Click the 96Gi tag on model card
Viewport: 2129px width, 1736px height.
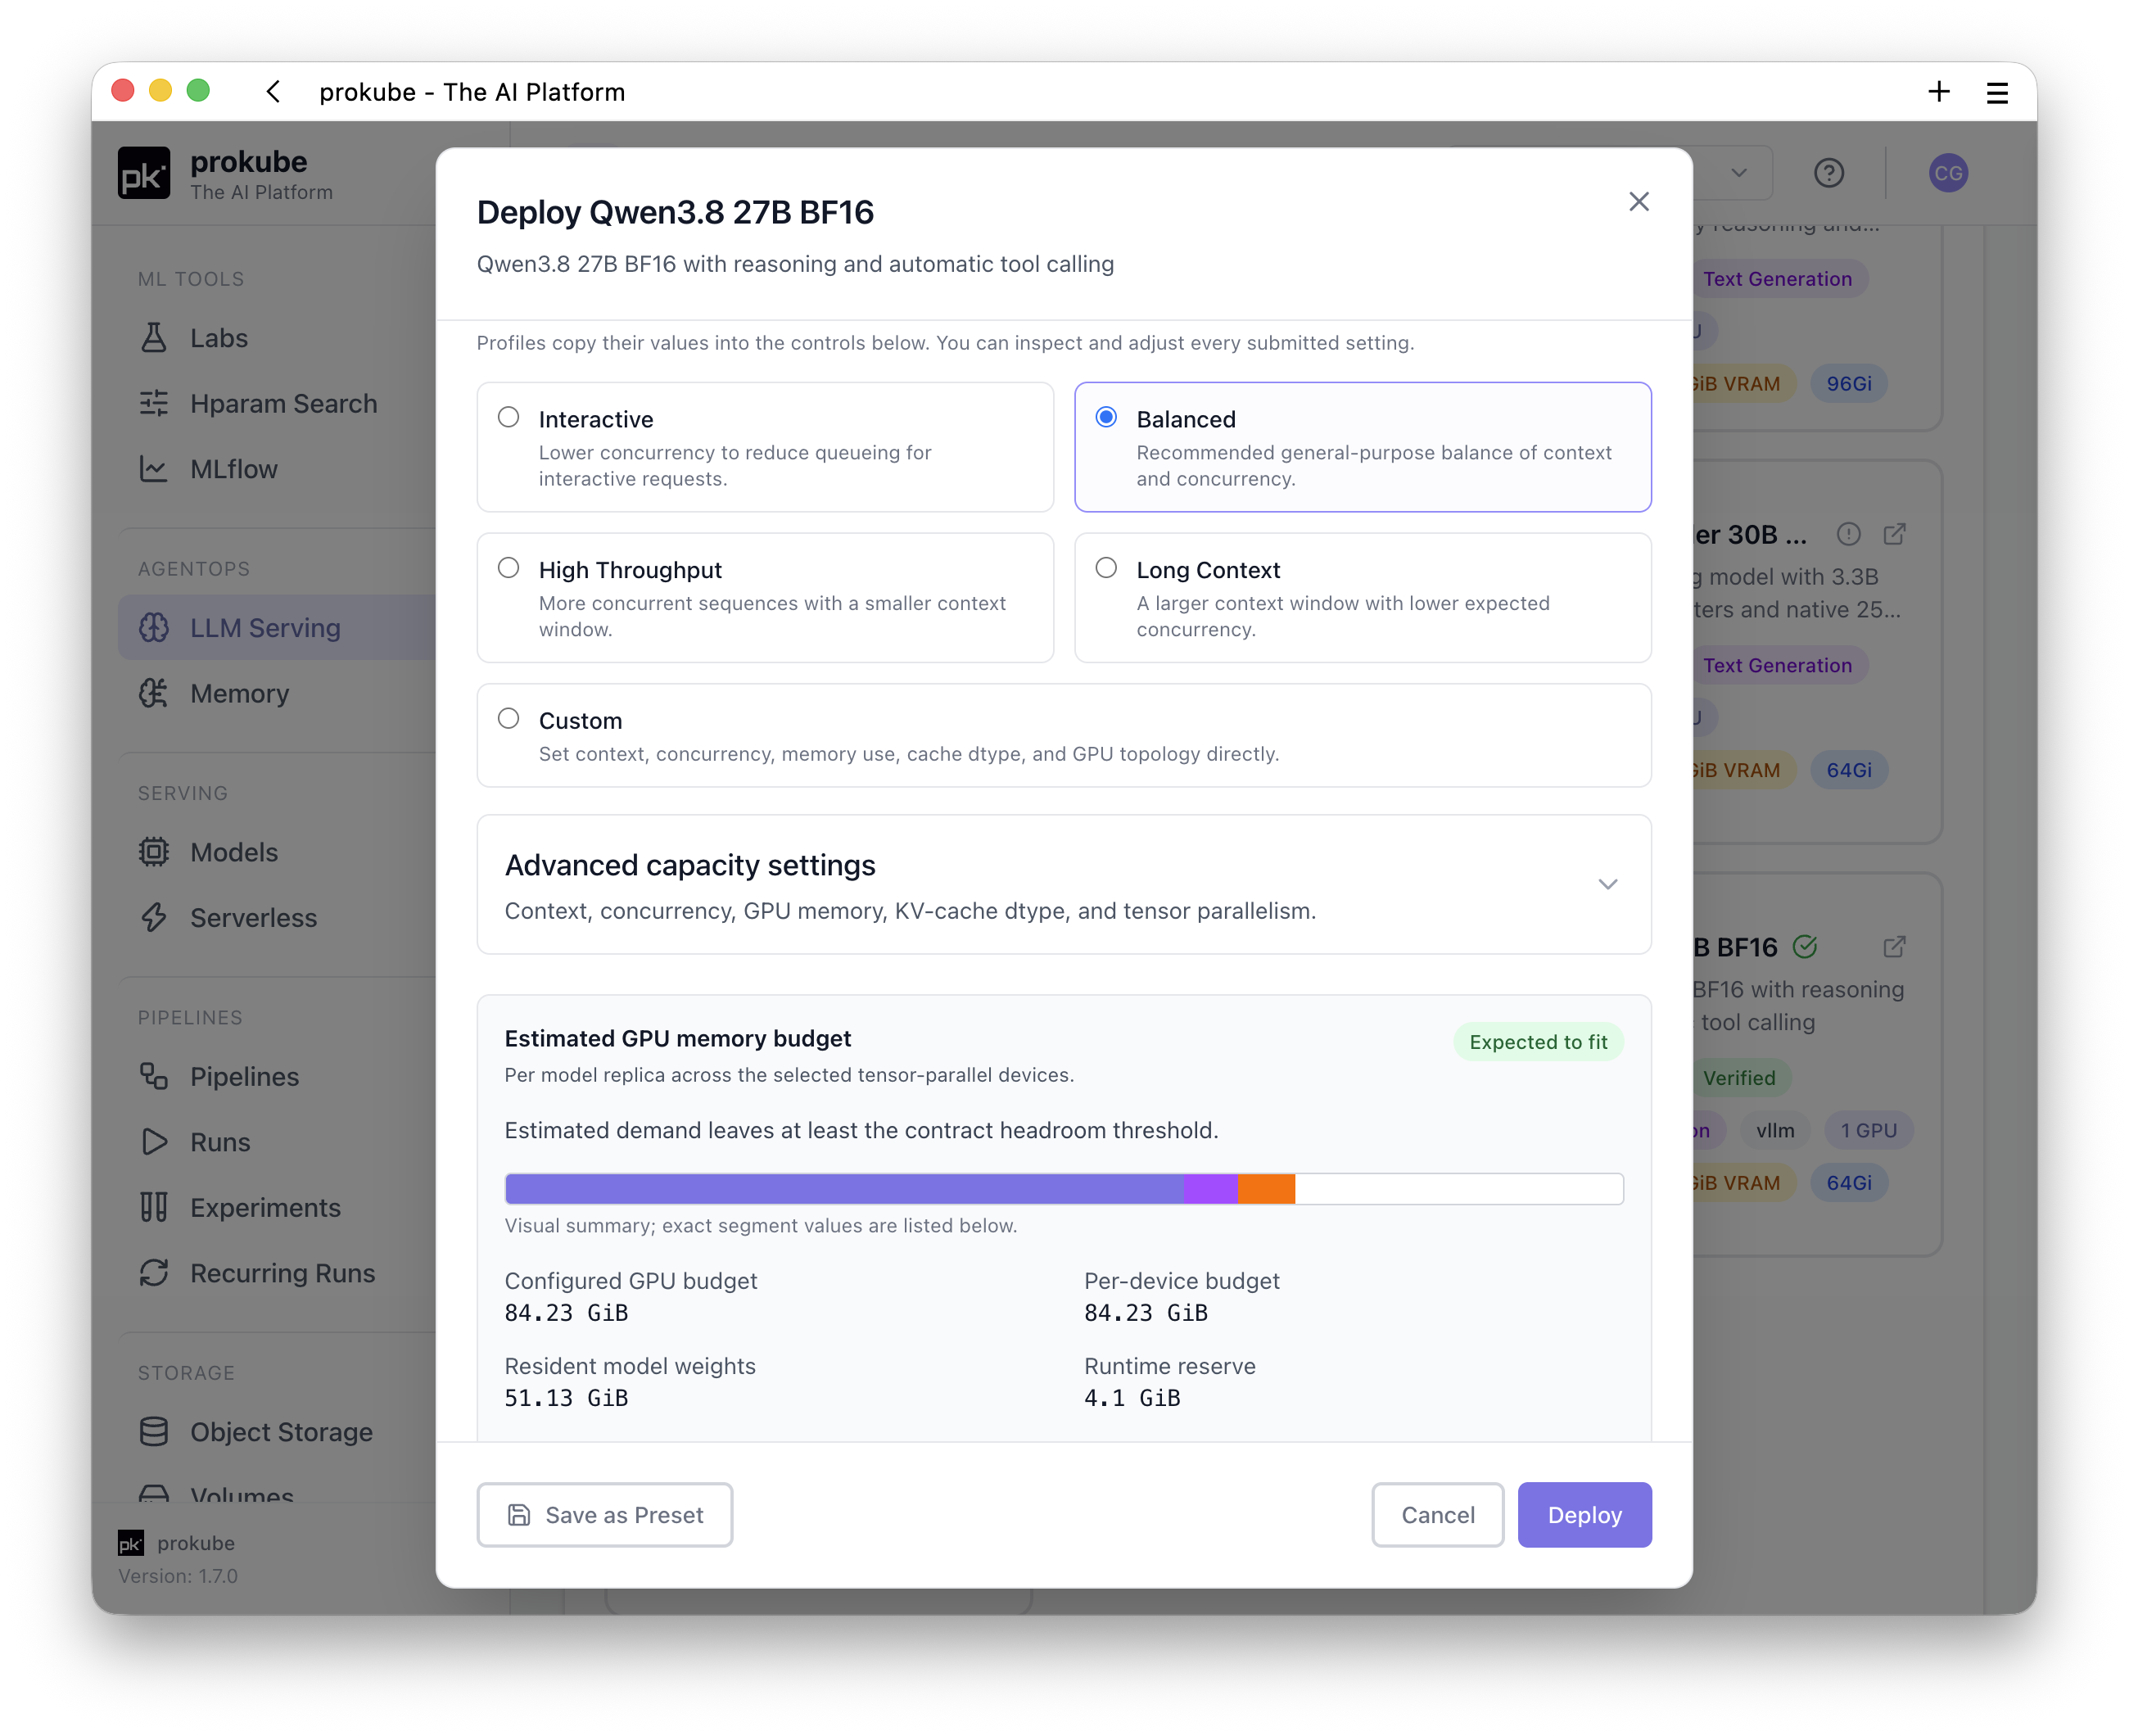click(1849, 384)
